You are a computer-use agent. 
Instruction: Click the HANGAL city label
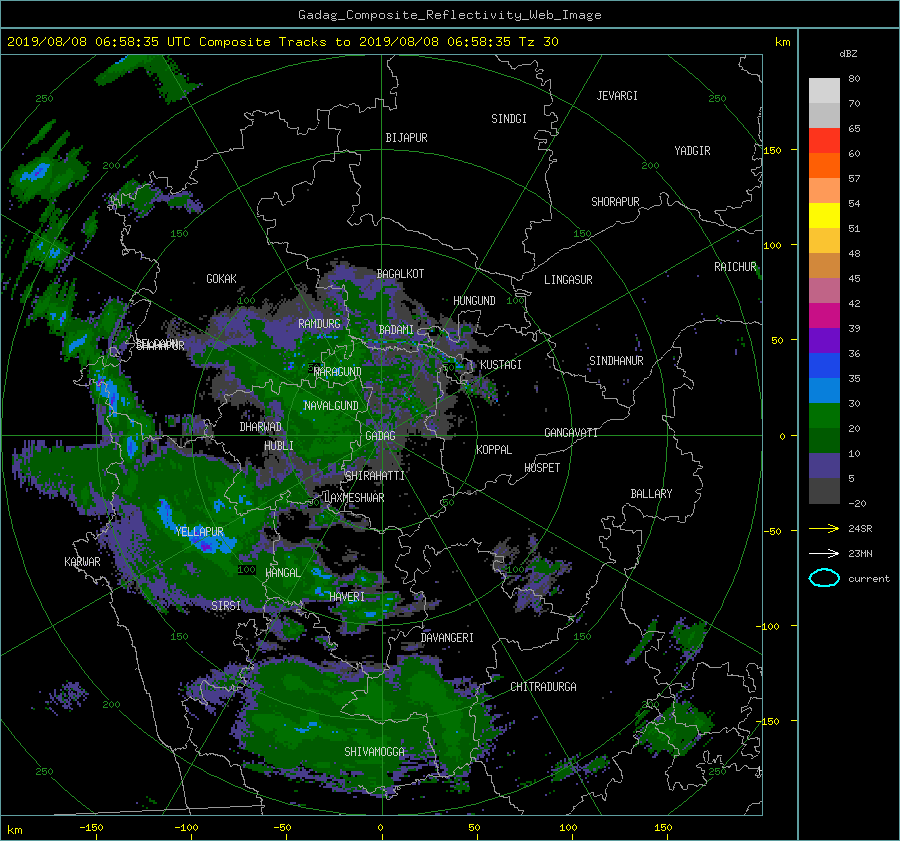coord(283,573)
